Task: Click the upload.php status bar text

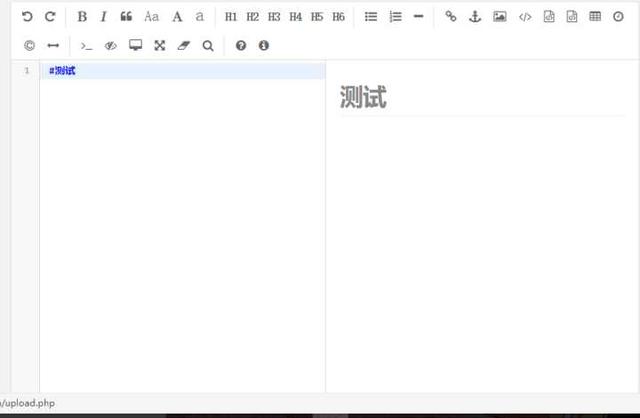Action: click(x=28, y=403)
